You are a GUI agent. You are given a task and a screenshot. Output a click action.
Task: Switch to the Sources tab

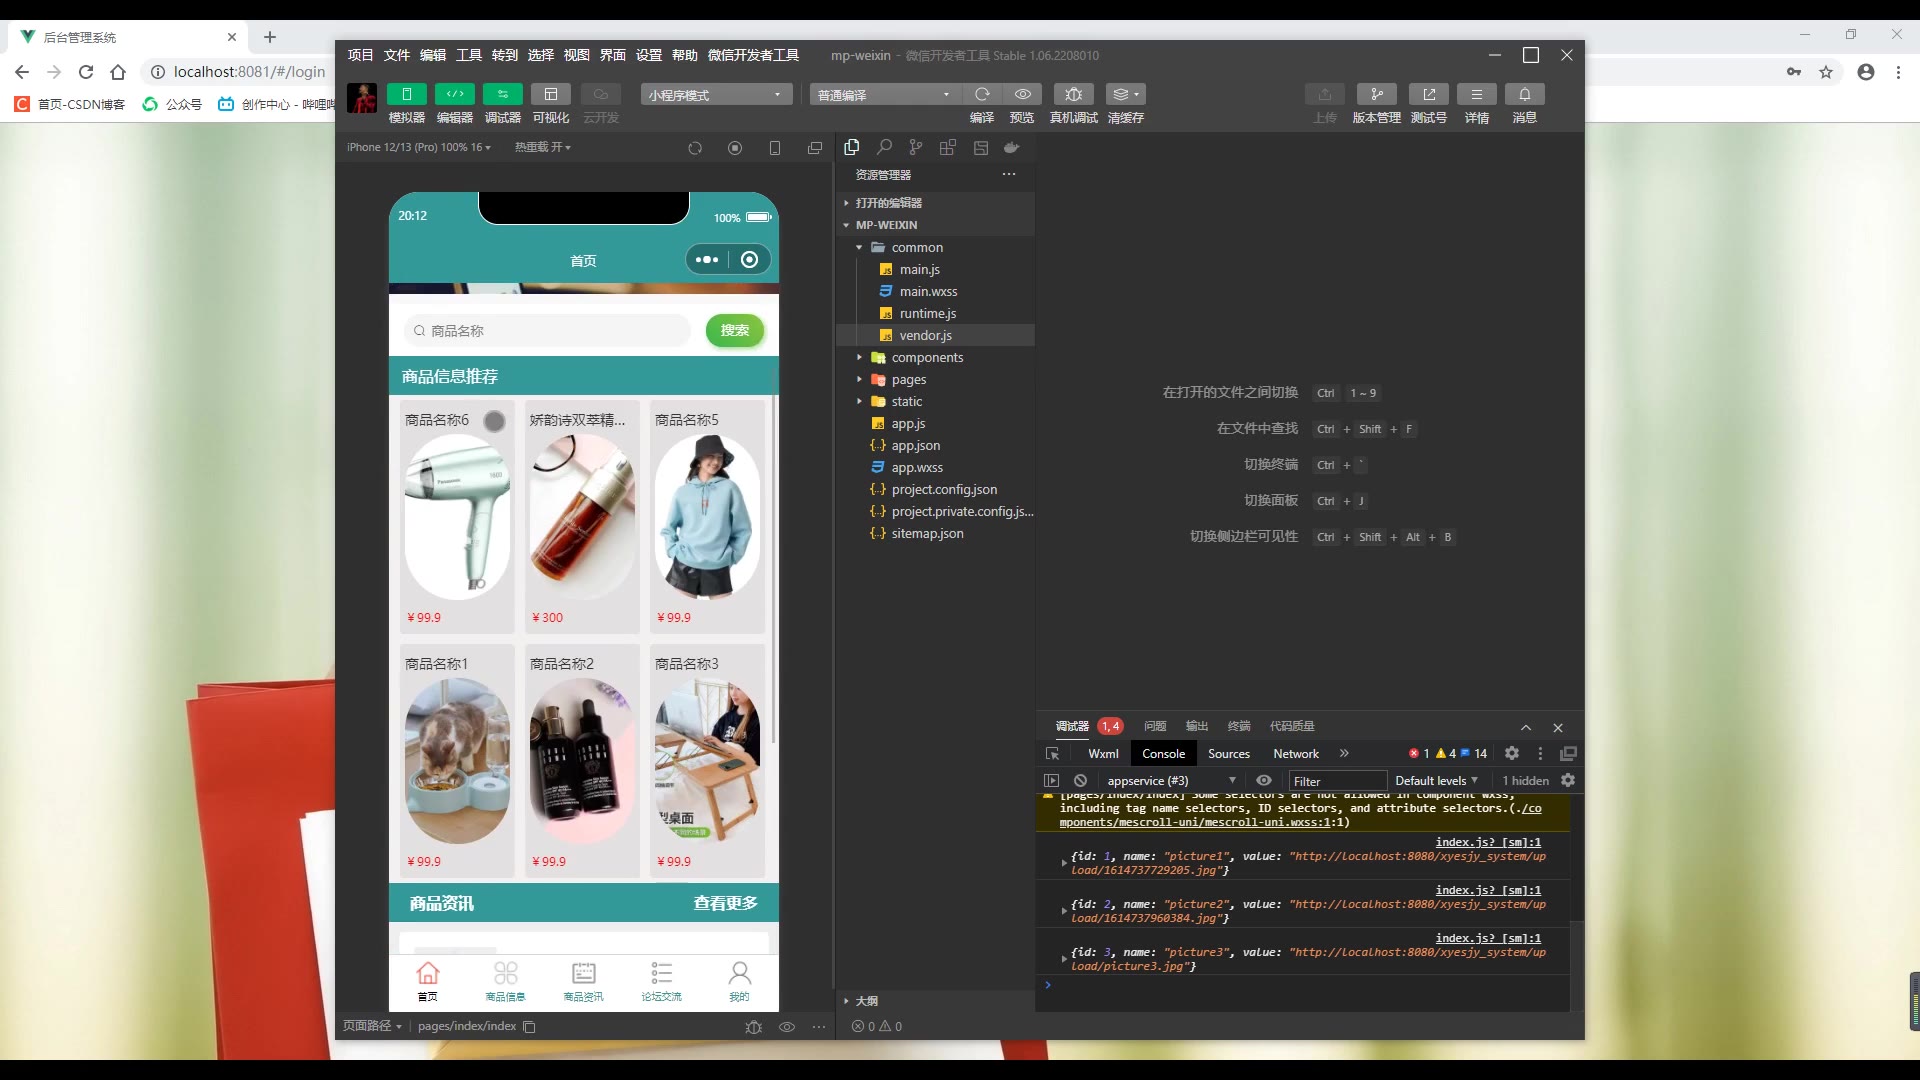coord(1229,754)
